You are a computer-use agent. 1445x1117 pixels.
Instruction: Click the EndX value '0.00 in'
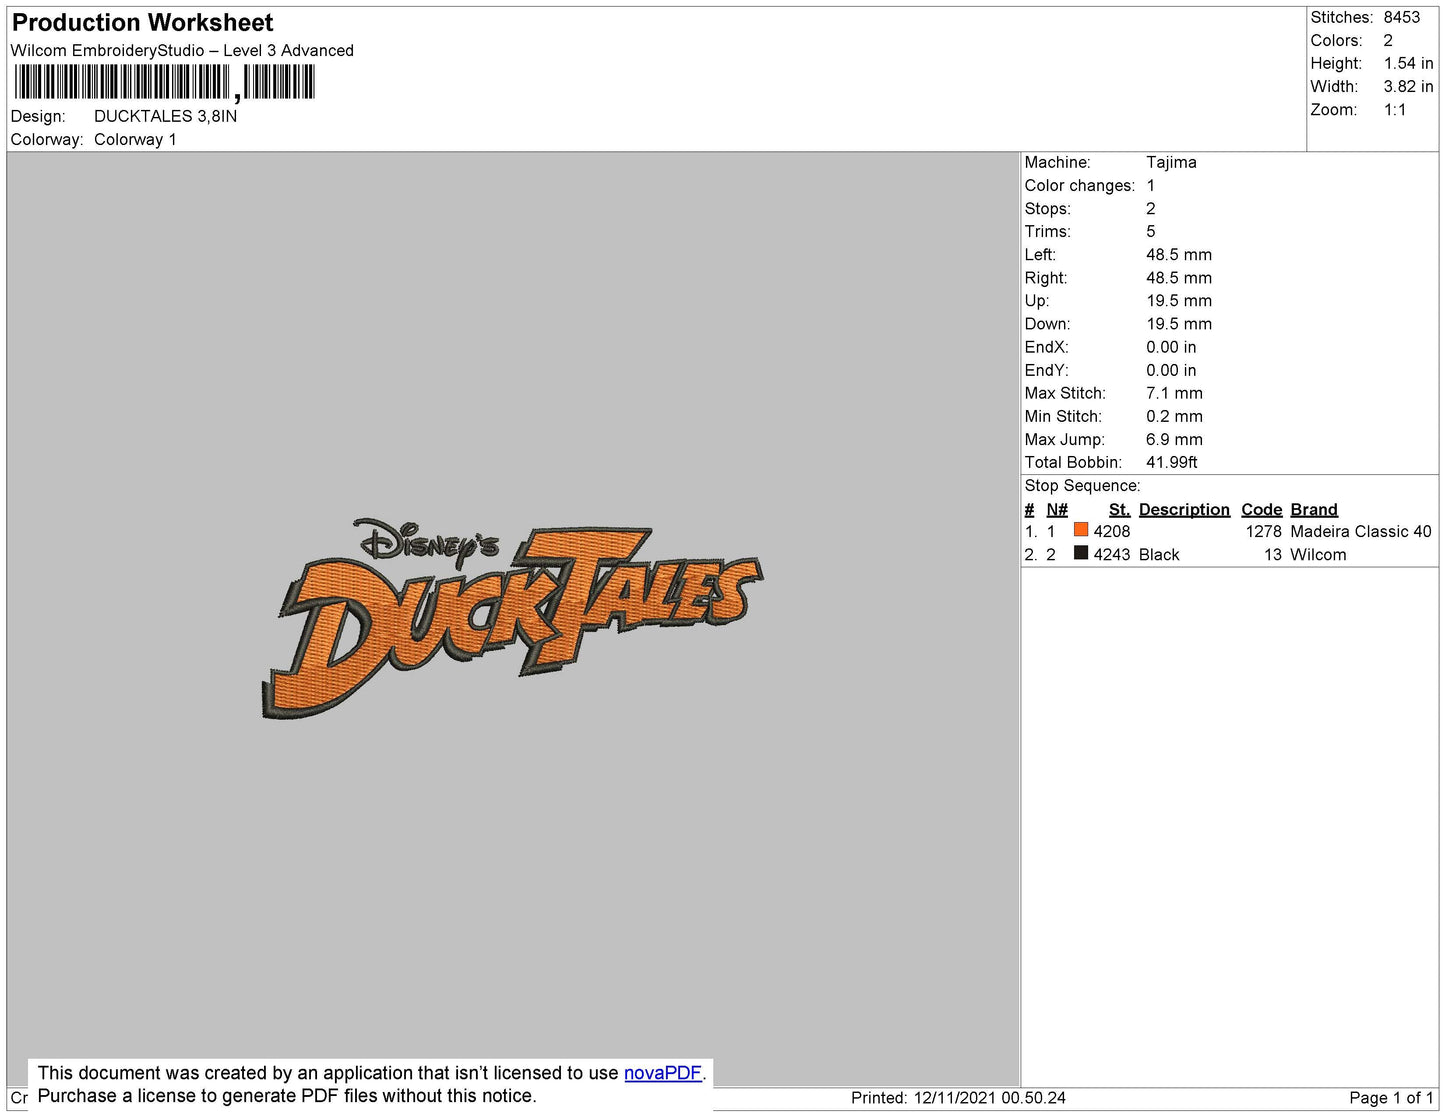1171,347
